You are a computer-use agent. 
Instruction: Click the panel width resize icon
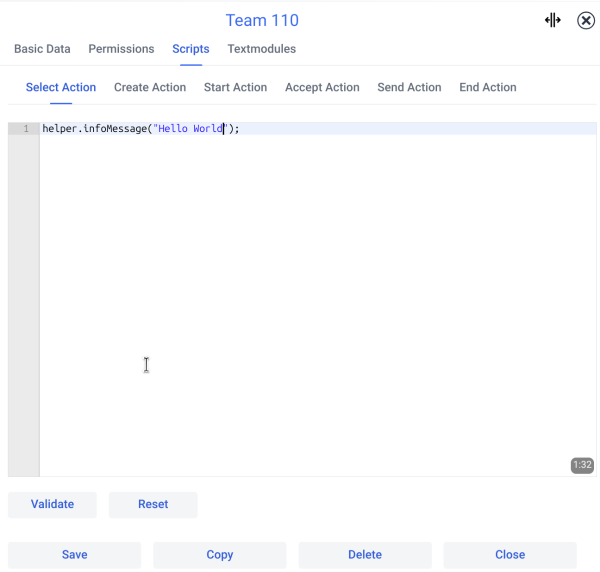553,20
